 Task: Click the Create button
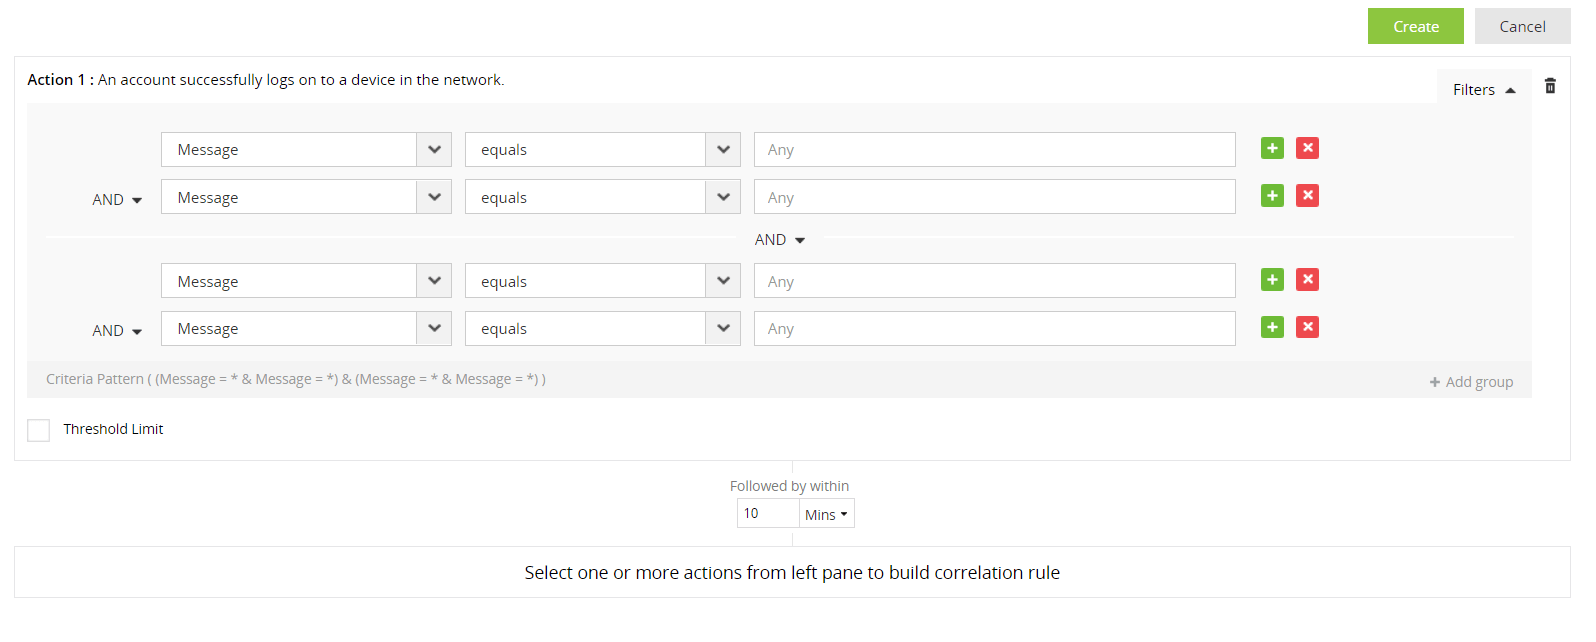coord(1415,27)
